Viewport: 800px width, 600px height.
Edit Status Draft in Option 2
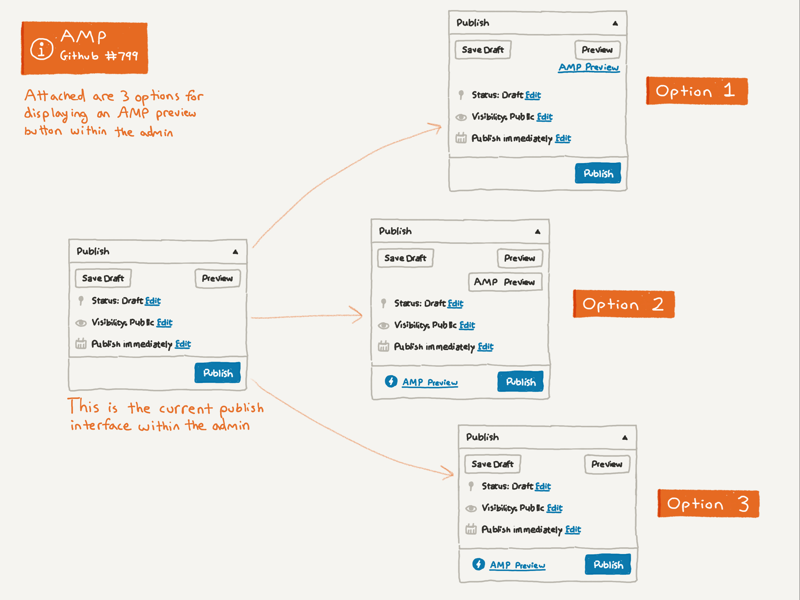coord(456,303)
